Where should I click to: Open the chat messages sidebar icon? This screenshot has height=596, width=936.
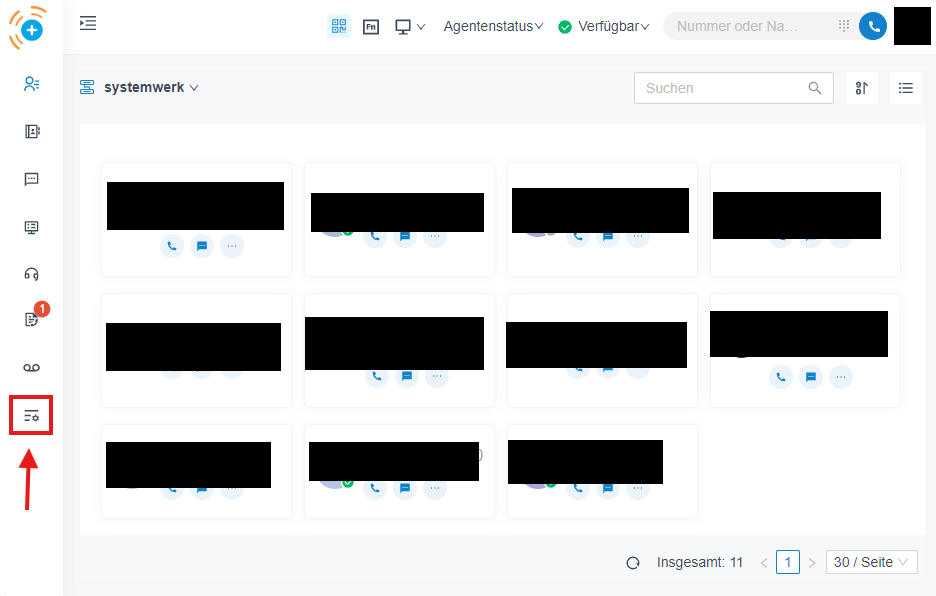31,179
